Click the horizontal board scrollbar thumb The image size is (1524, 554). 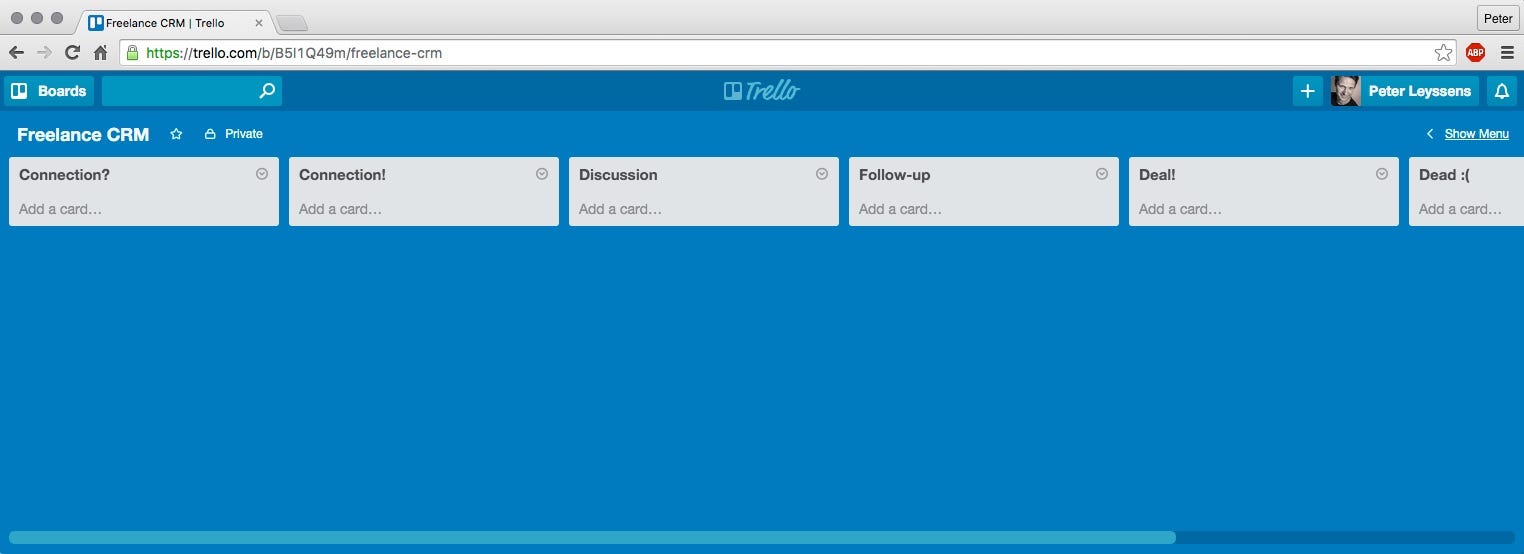tap(592, 537)
